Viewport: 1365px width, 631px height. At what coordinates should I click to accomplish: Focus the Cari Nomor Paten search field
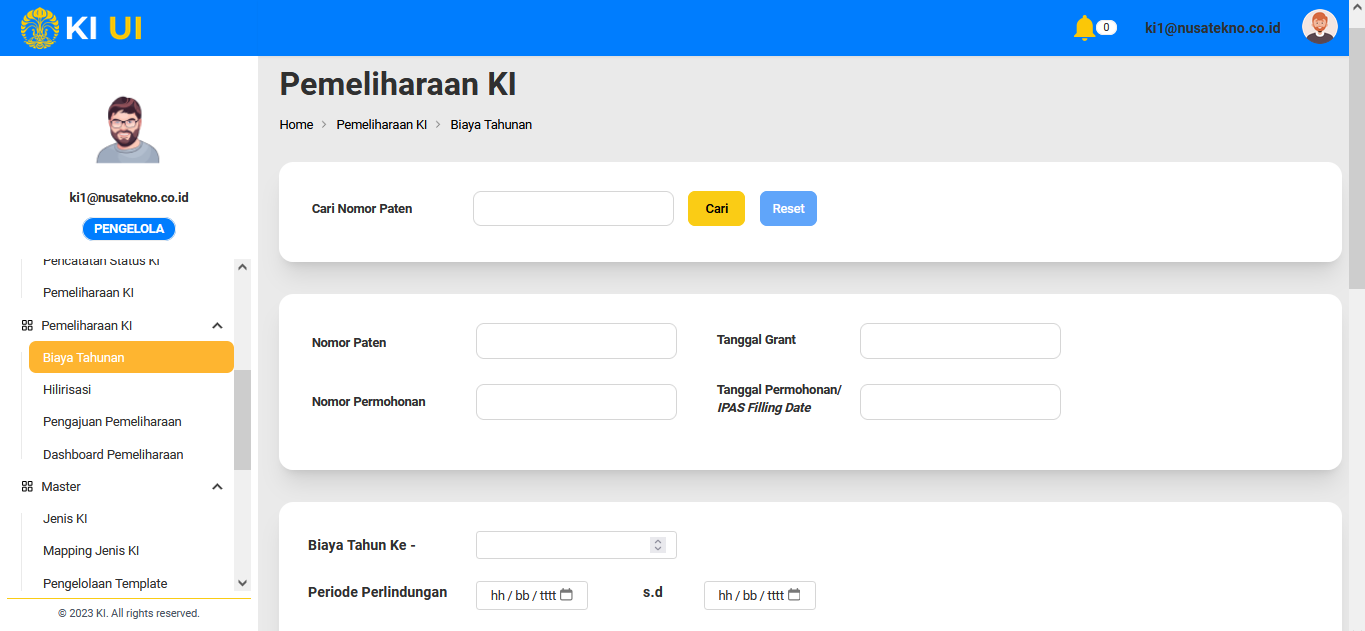tap(573, 209)
